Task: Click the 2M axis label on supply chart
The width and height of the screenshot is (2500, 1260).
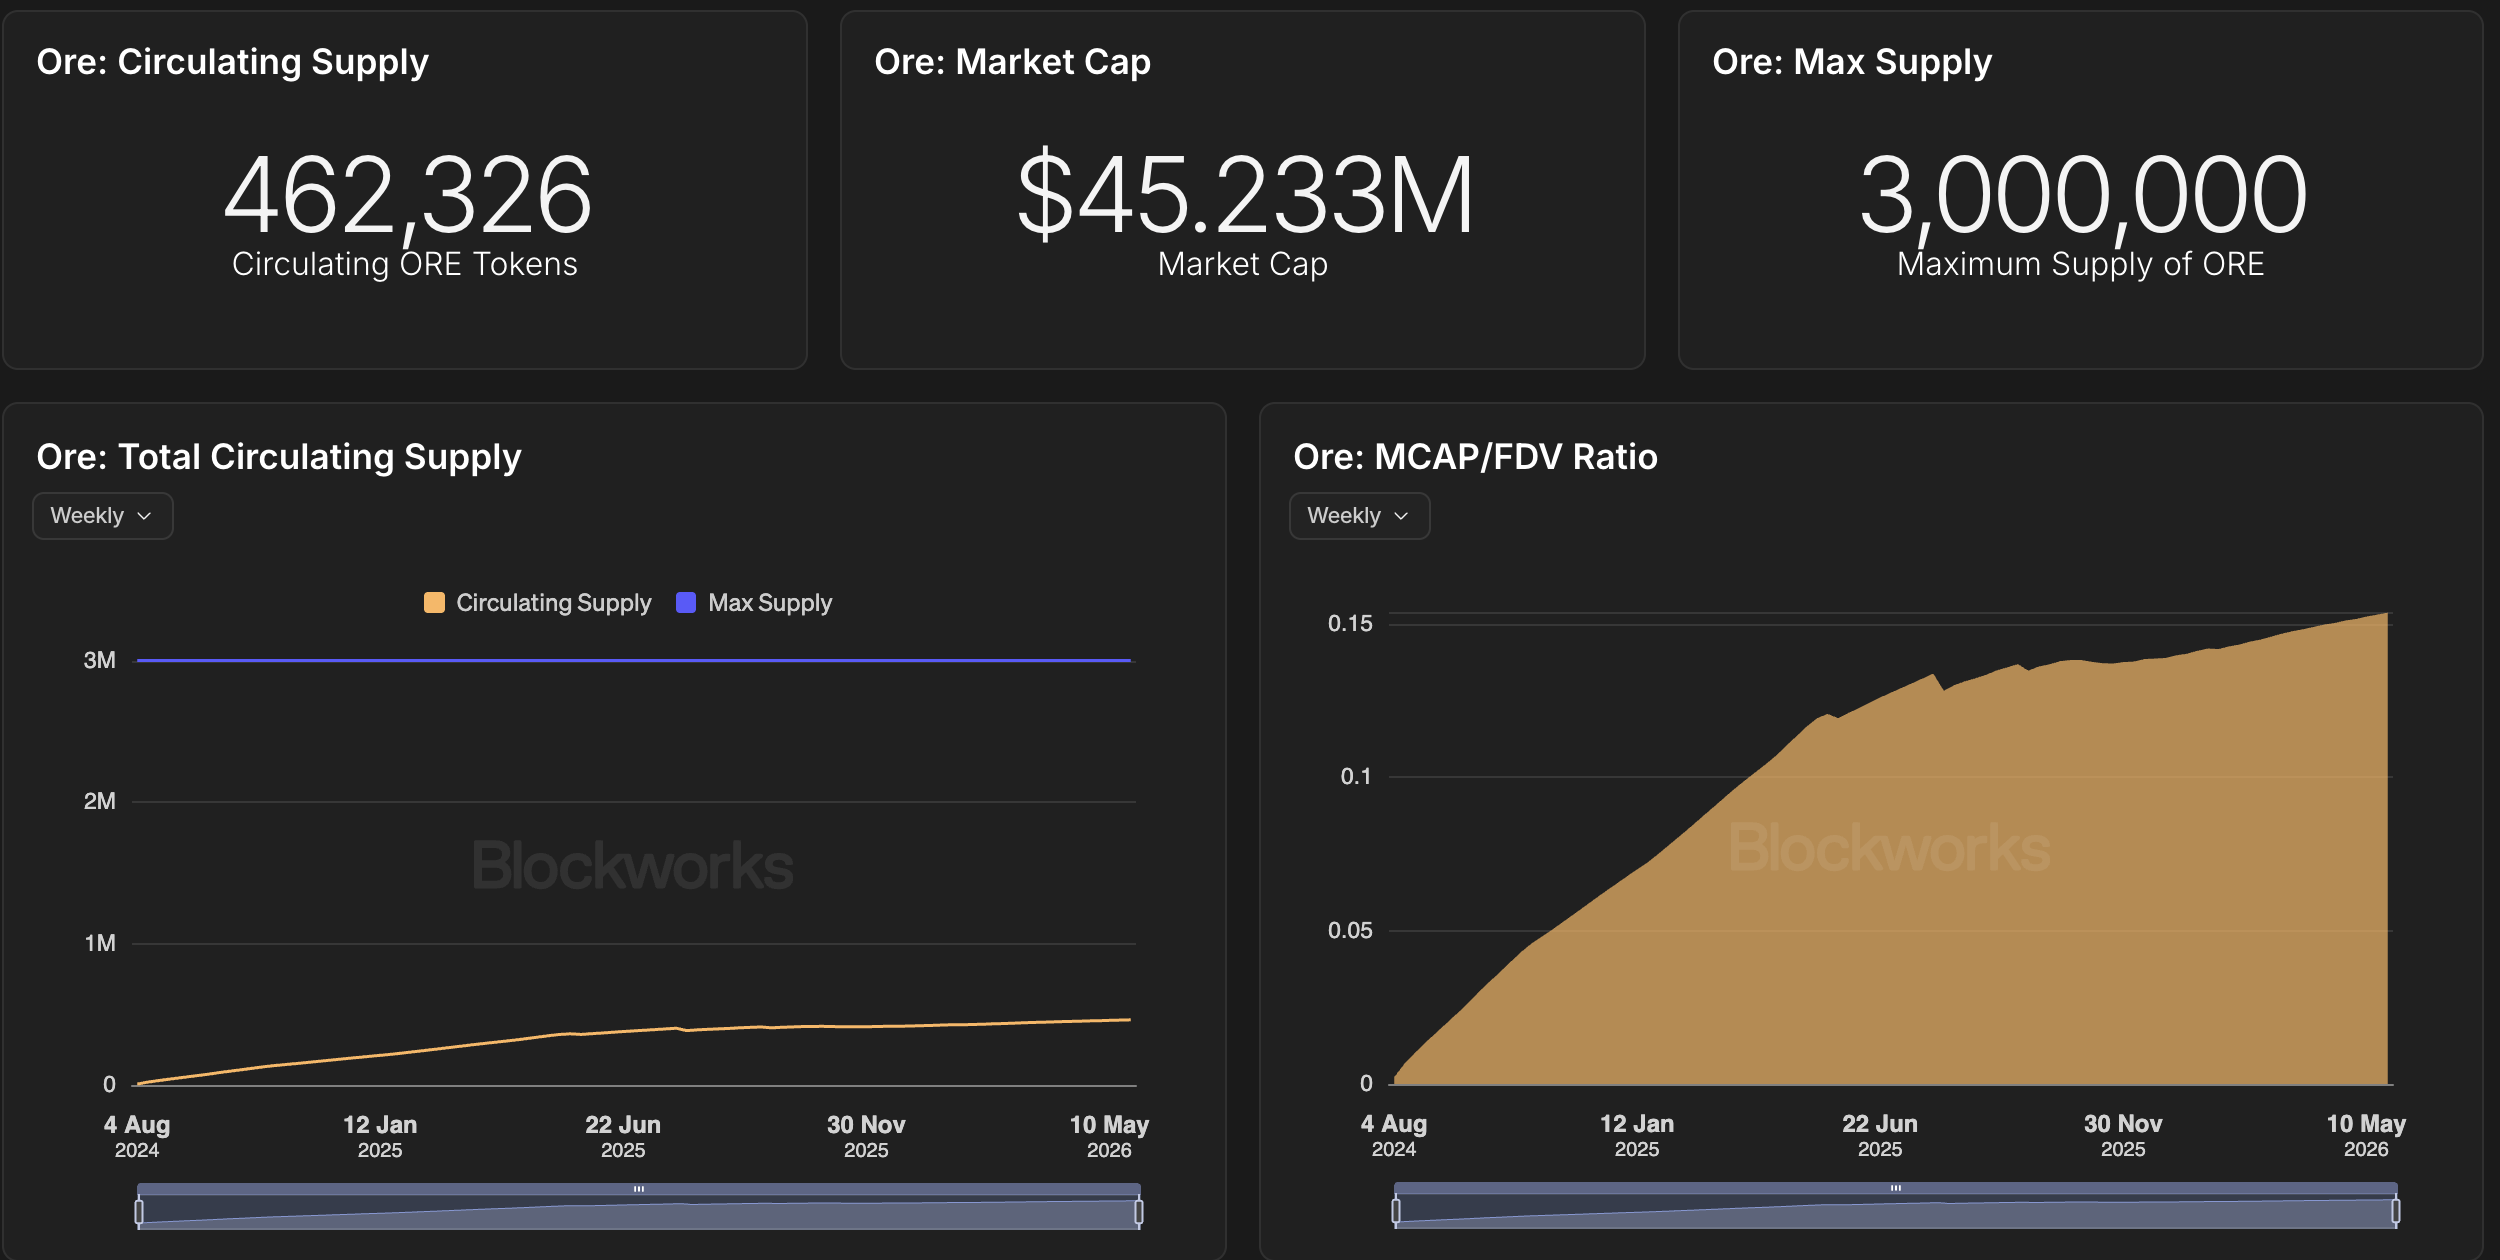Action: pos(100,801)
